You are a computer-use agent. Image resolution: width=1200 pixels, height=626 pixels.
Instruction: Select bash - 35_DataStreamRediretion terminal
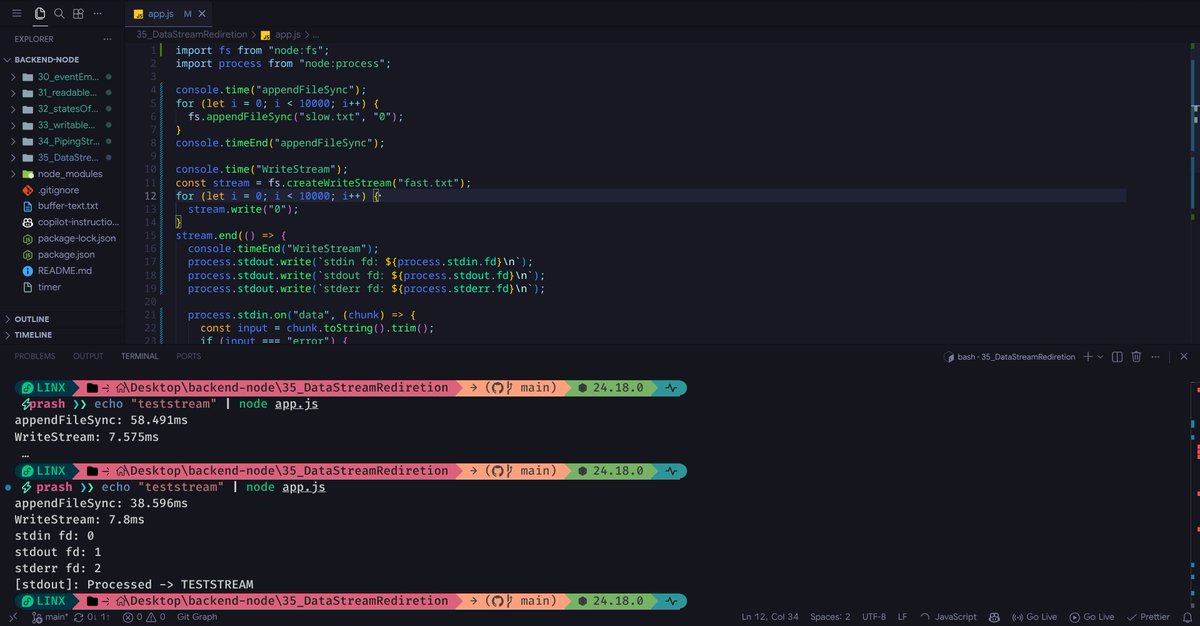1010,357
